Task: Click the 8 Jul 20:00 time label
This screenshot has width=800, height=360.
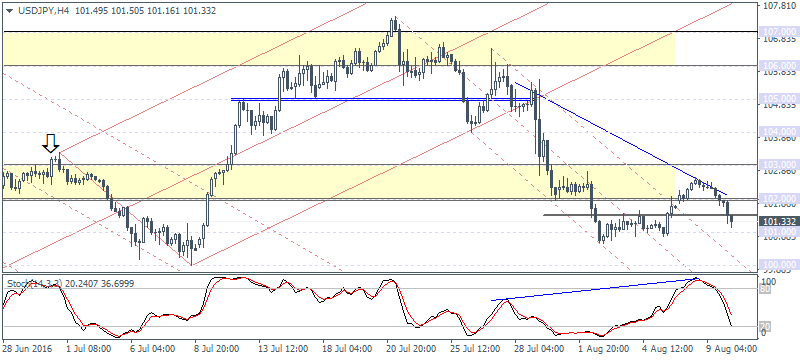Action: point(217,350)
